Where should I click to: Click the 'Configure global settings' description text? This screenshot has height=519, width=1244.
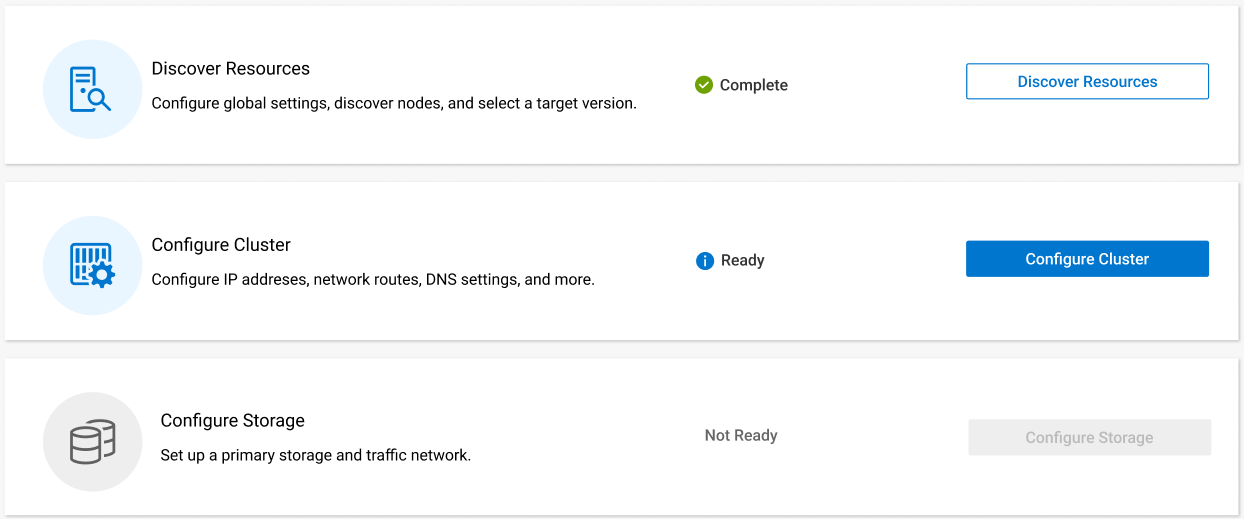pos(393,103)
